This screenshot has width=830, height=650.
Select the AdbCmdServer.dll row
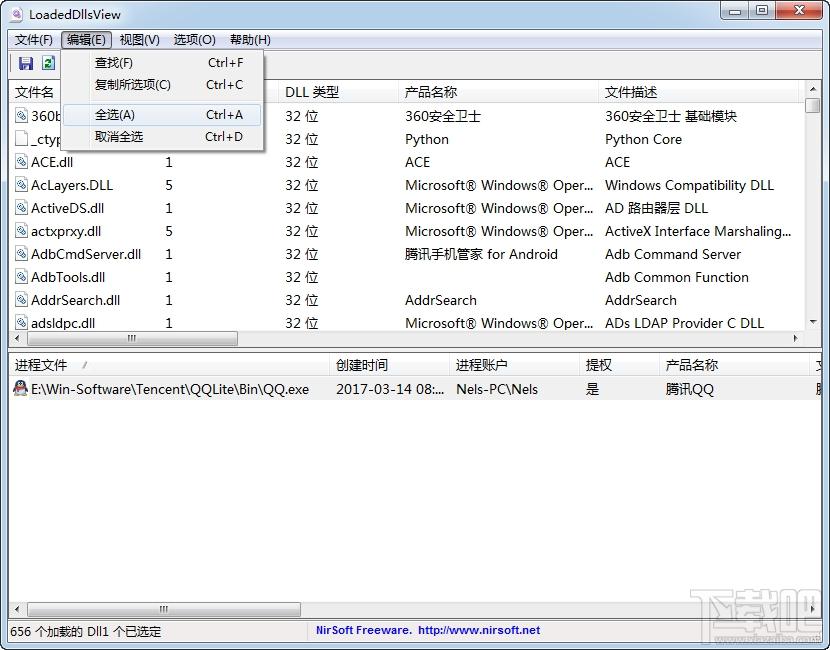pos(407,254)
